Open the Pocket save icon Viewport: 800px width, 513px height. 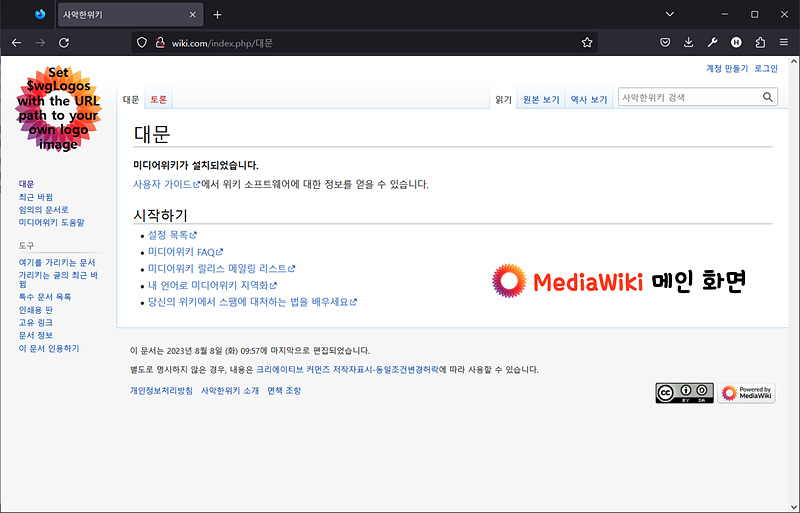665,43
